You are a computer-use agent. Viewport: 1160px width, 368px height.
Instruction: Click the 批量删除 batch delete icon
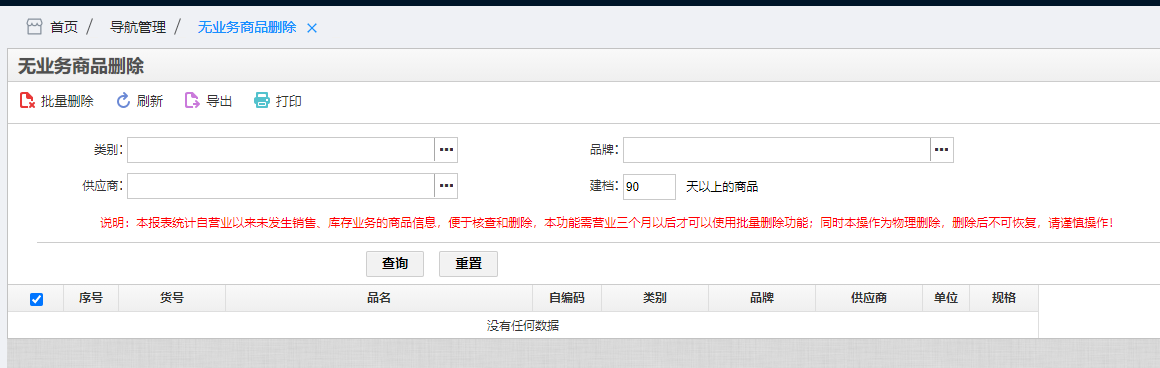27,101
